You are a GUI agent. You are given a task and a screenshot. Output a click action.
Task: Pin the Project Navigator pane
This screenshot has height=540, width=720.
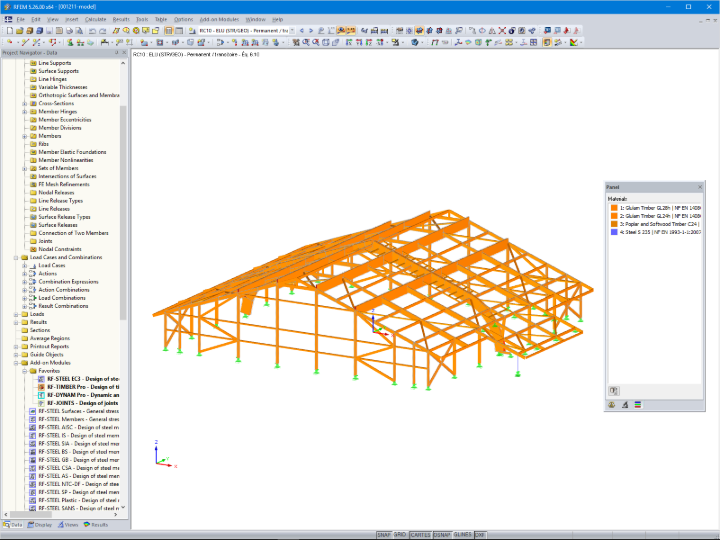click(116, 53)
